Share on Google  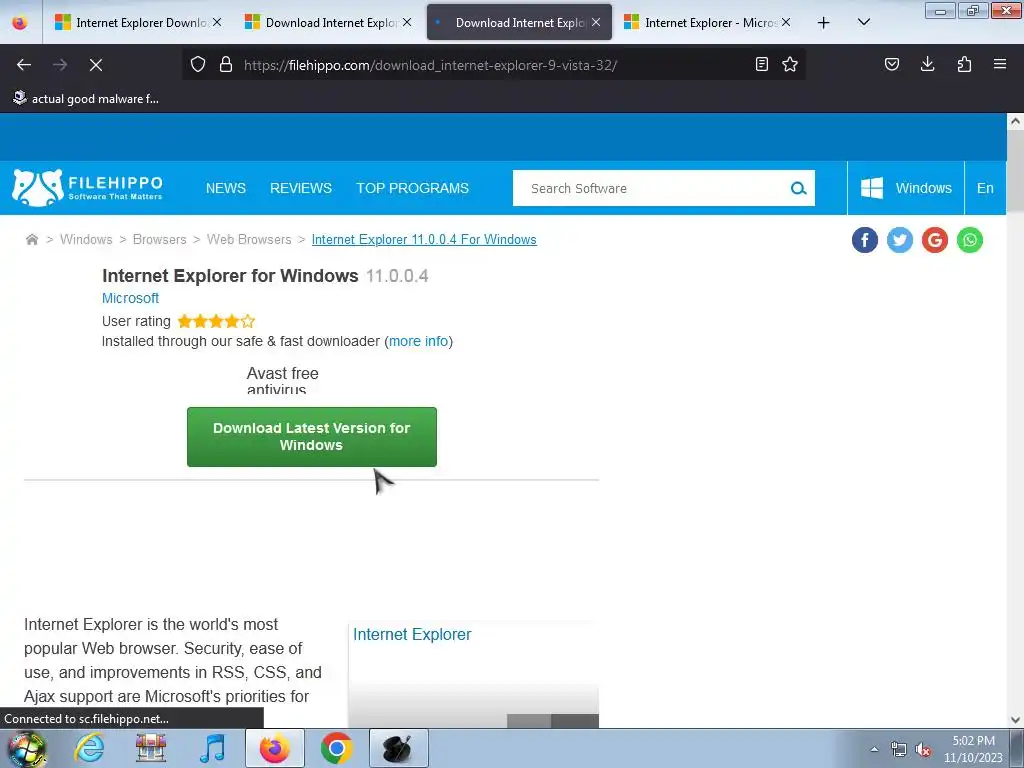(935, 240)
